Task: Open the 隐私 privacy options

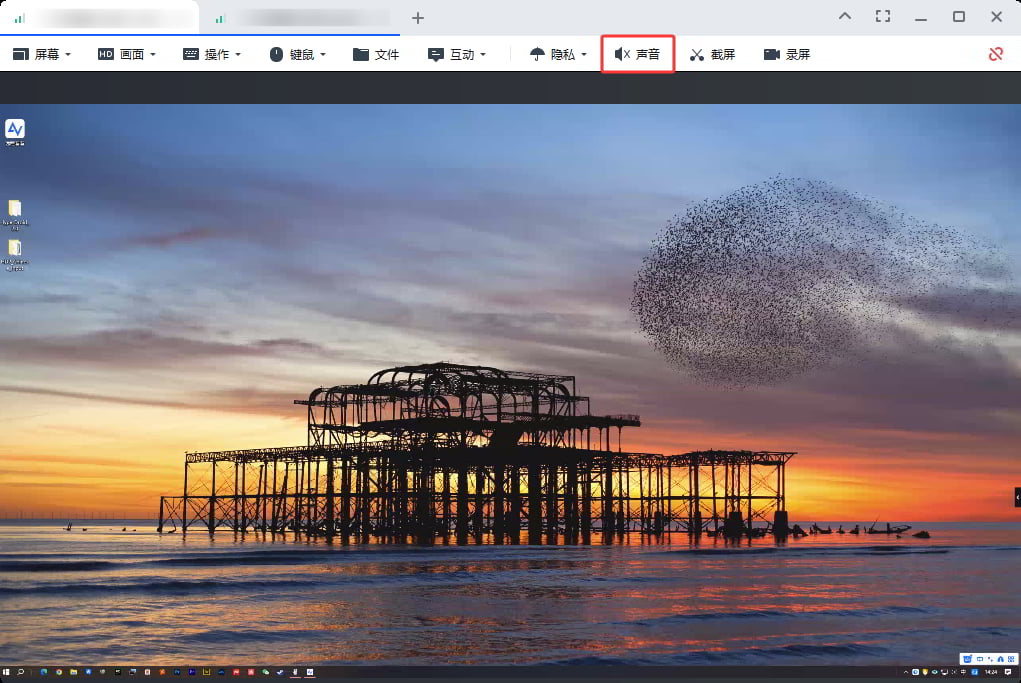Action: 558,54
